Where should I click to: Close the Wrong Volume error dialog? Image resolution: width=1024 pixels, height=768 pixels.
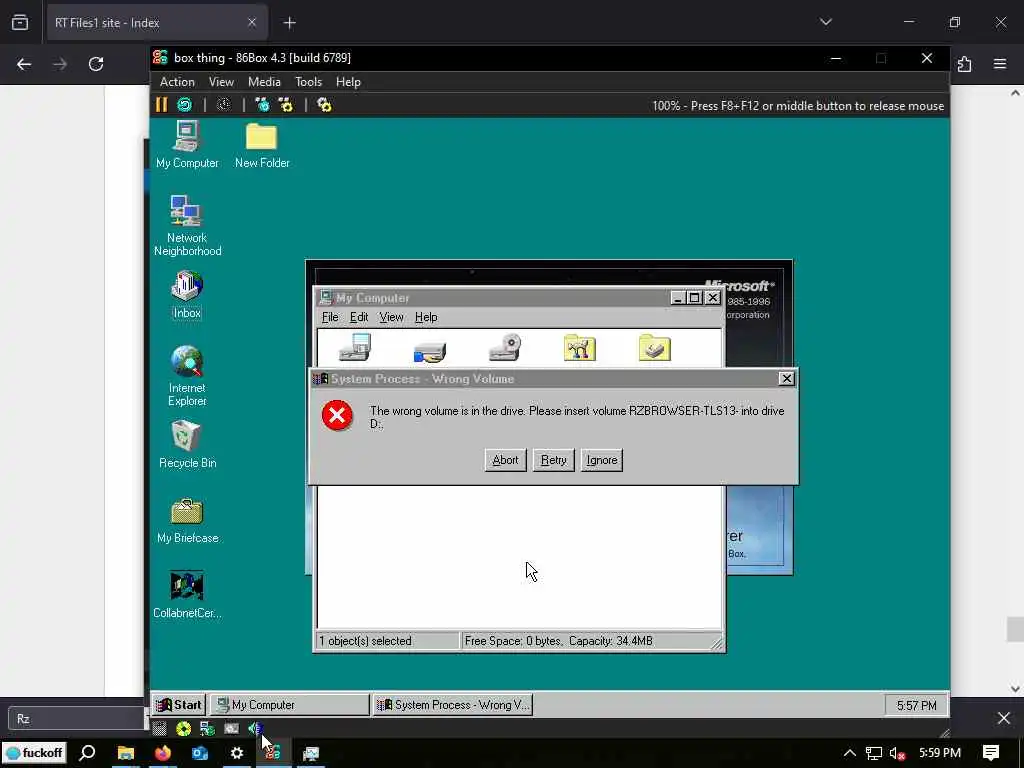click(x=786, y=378)
